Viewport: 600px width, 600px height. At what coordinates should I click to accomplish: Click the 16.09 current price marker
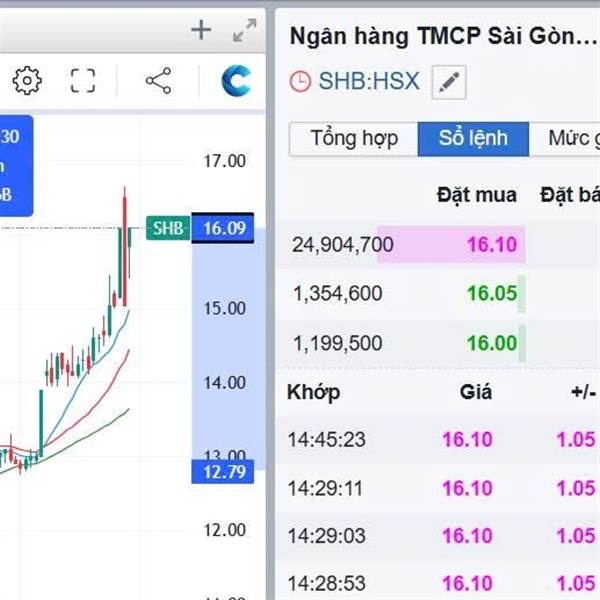223,228
